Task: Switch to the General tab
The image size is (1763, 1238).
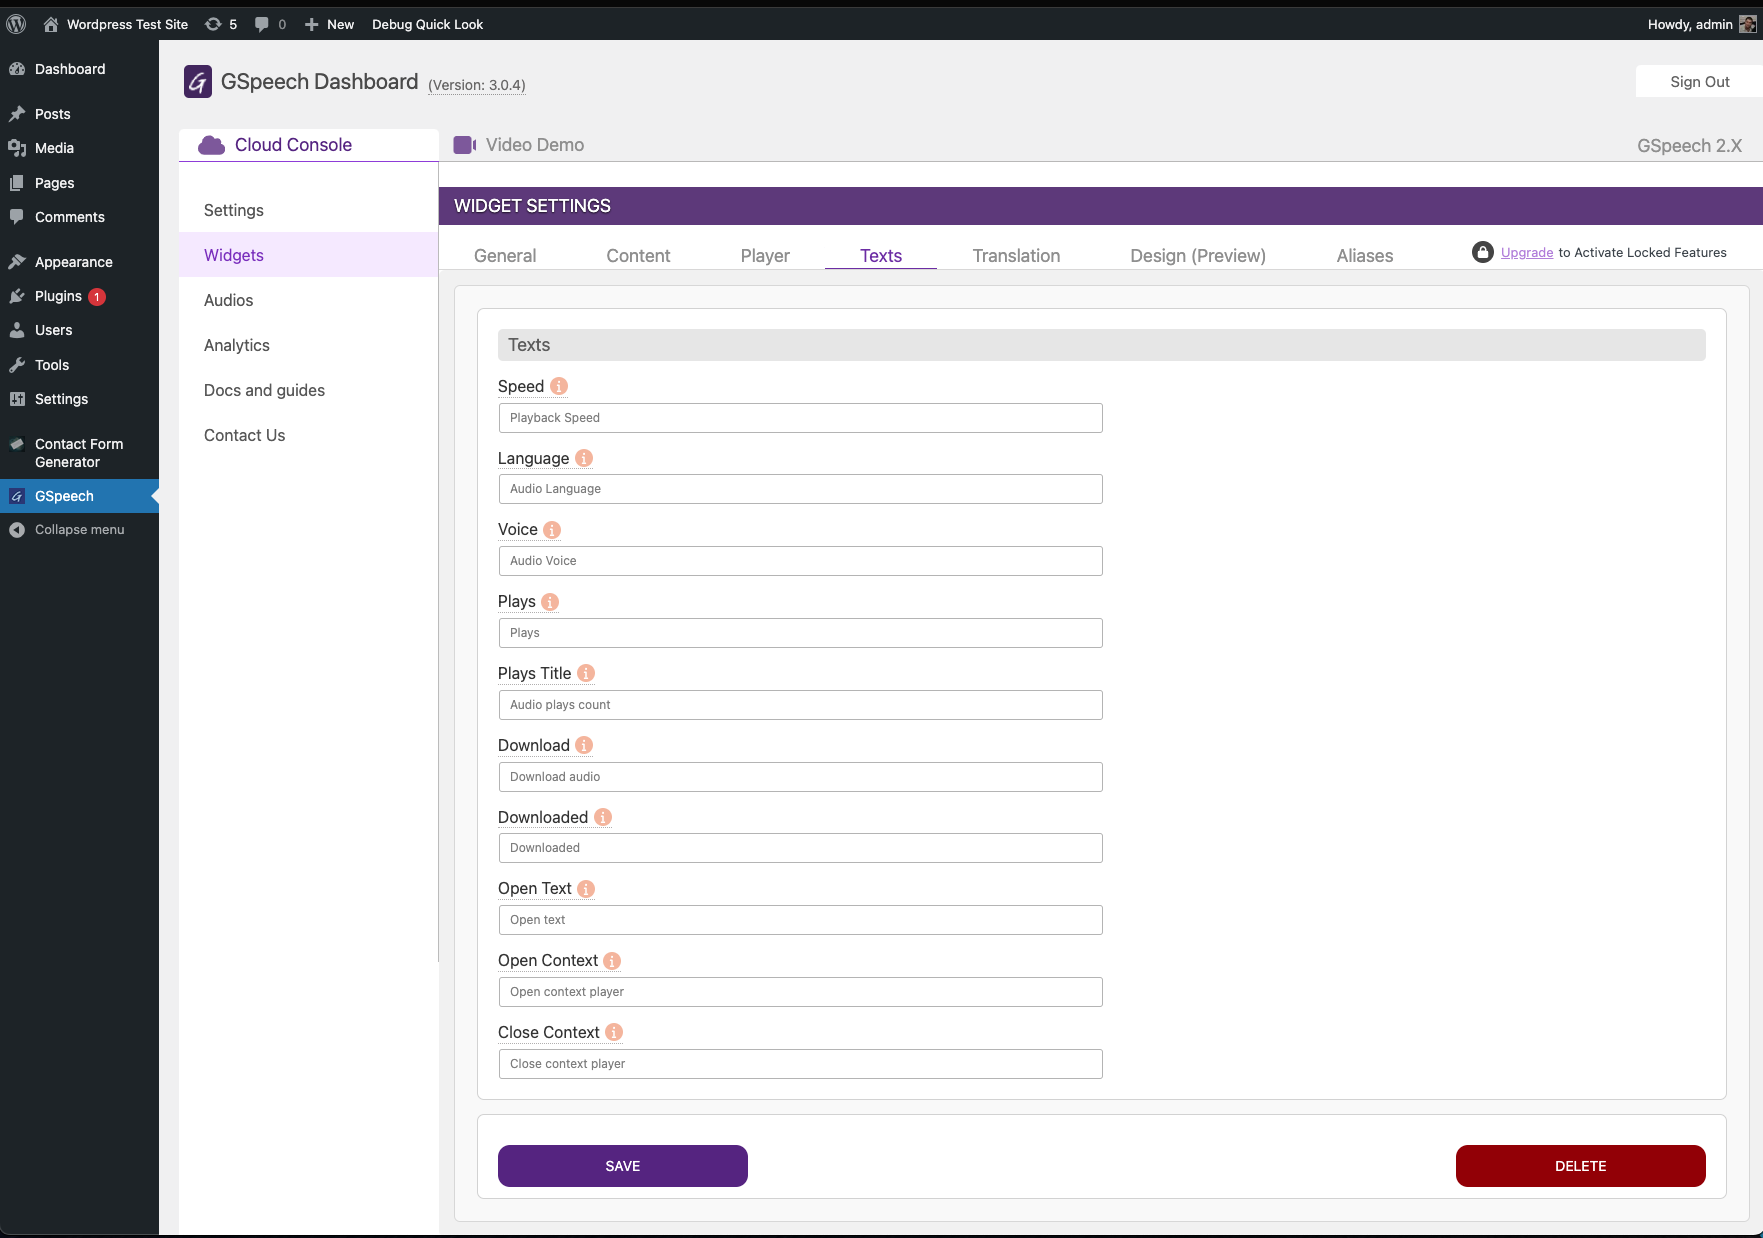Action: 505,256
